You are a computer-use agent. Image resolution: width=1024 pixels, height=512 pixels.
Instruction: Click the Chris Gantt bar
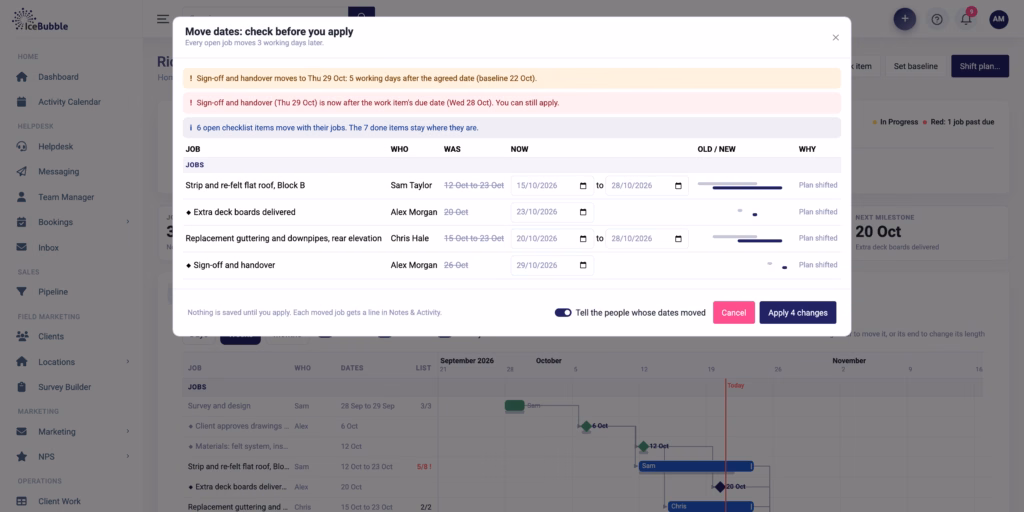[x=710, y=506]
